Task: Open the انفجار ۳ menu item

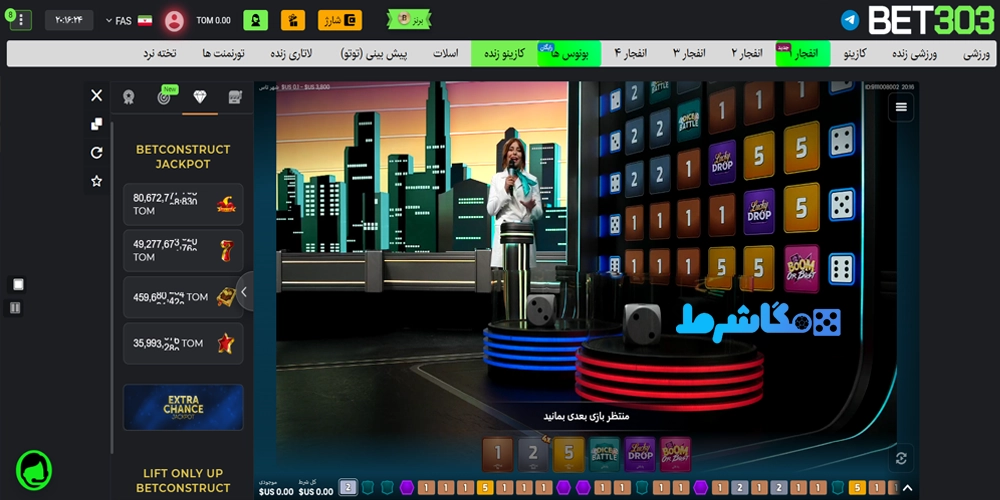Action: [689, 54]
